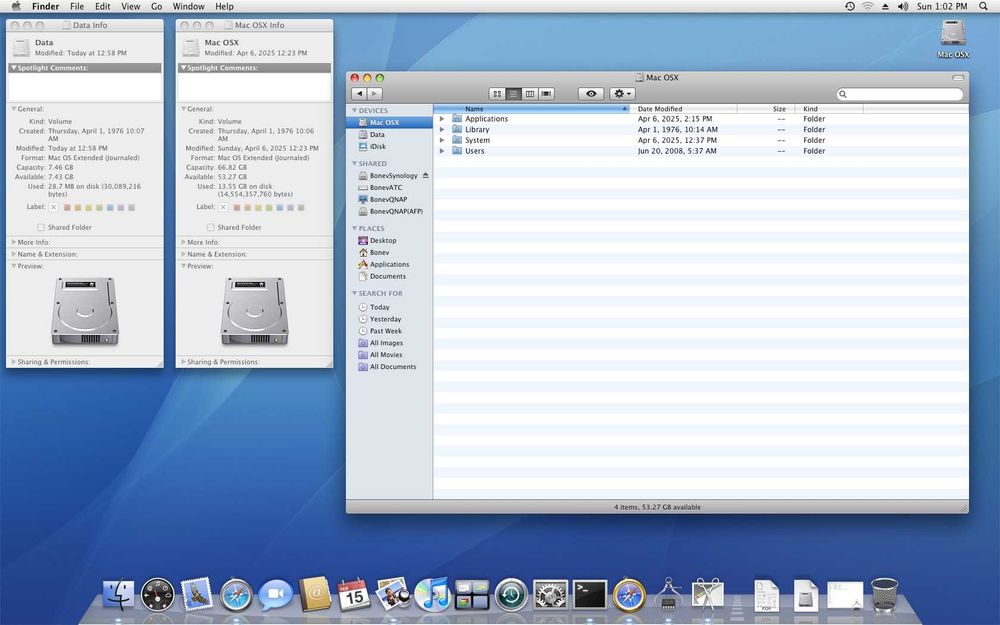Viewport: 1000px width, 625px height.
Task: Open Dashboard from the Dock
Action: pos(157,594)
